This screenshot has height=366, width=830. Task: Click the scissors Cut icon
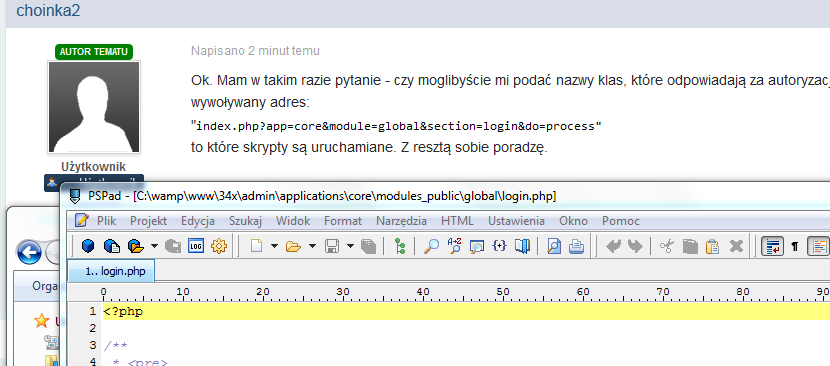[x=667, y=246]
